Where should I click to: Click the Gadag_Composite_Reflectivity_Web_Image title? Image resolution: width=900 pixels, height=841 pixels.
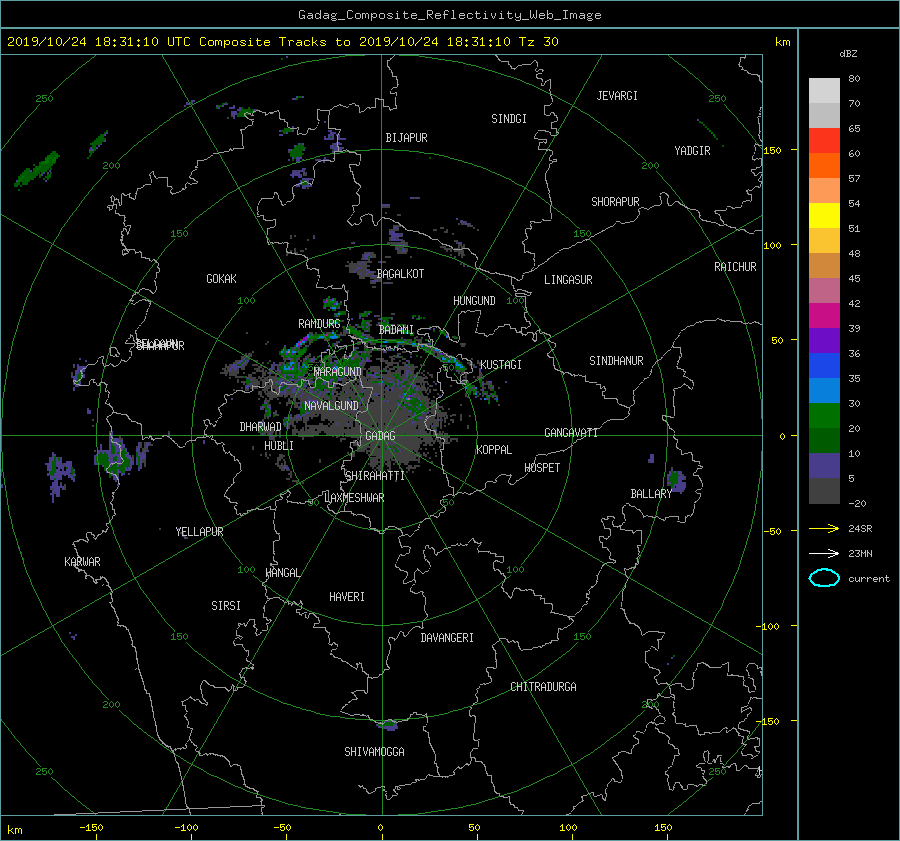click(x=449, y=15)
